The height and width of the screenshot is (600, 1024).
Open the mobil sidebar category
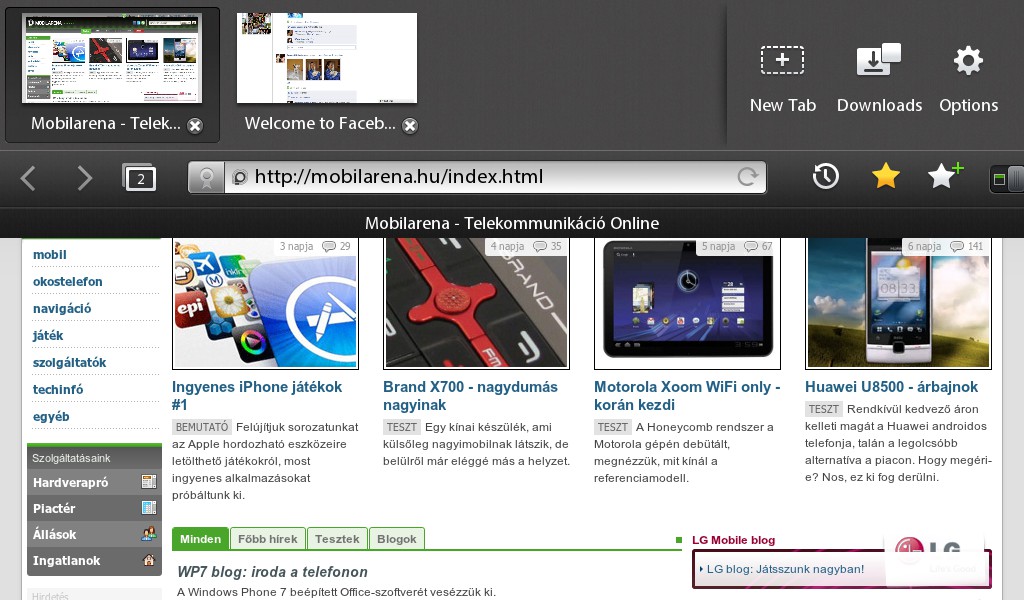click(50, 255)
